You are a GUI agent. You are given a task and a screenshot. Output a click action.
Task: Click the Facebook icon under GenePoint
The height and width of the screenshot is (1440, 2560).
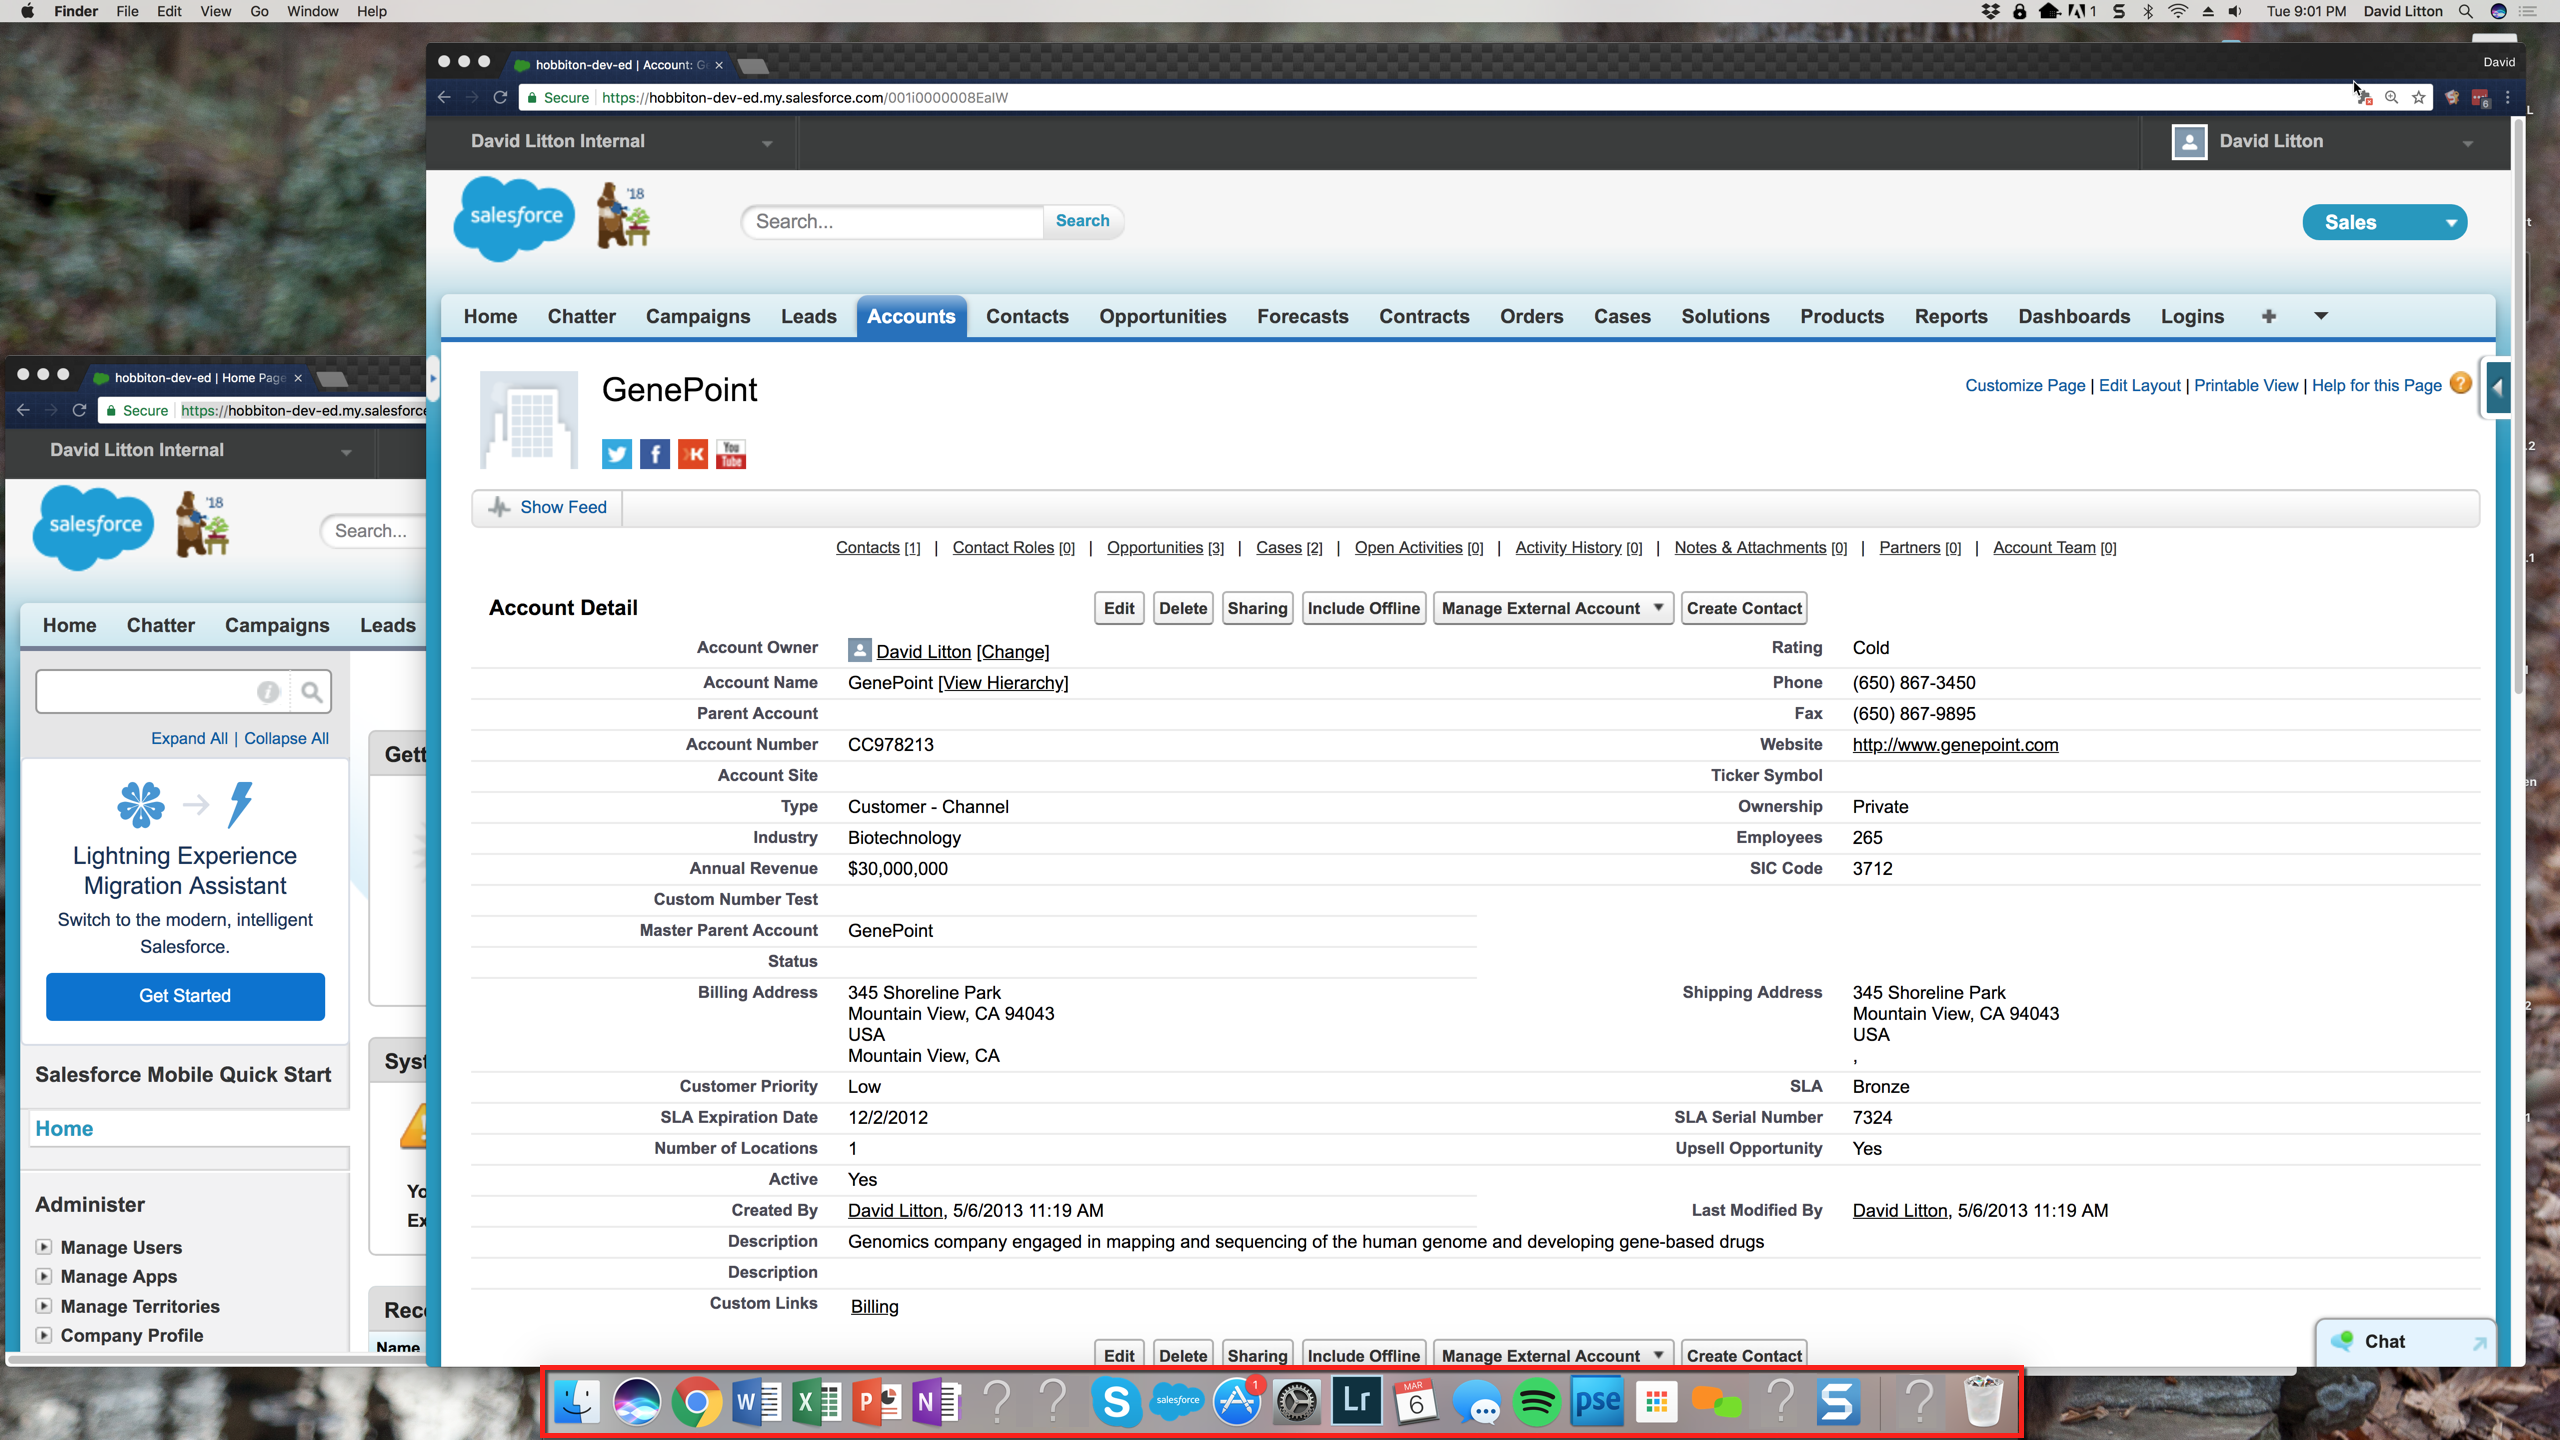pos(654,454)
